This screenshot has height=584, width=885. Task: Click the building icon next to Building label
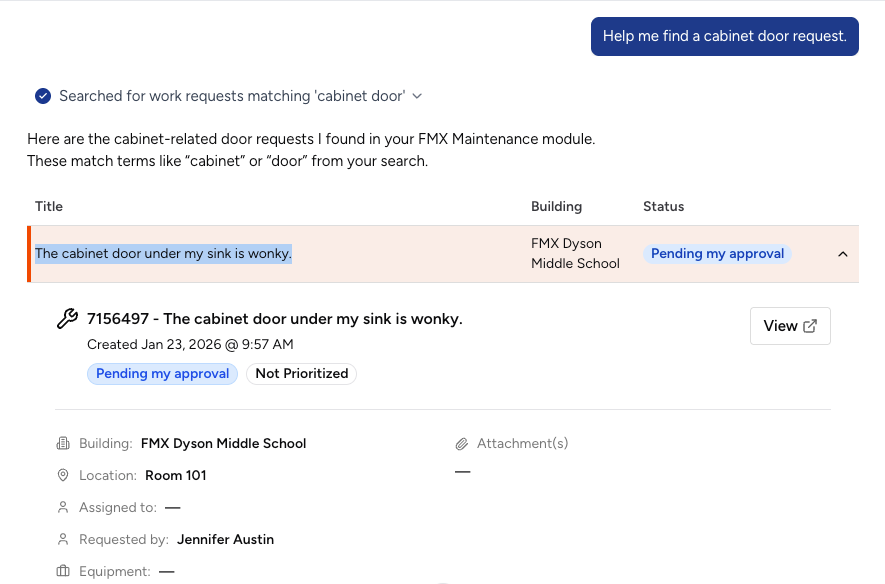[63, 443]
